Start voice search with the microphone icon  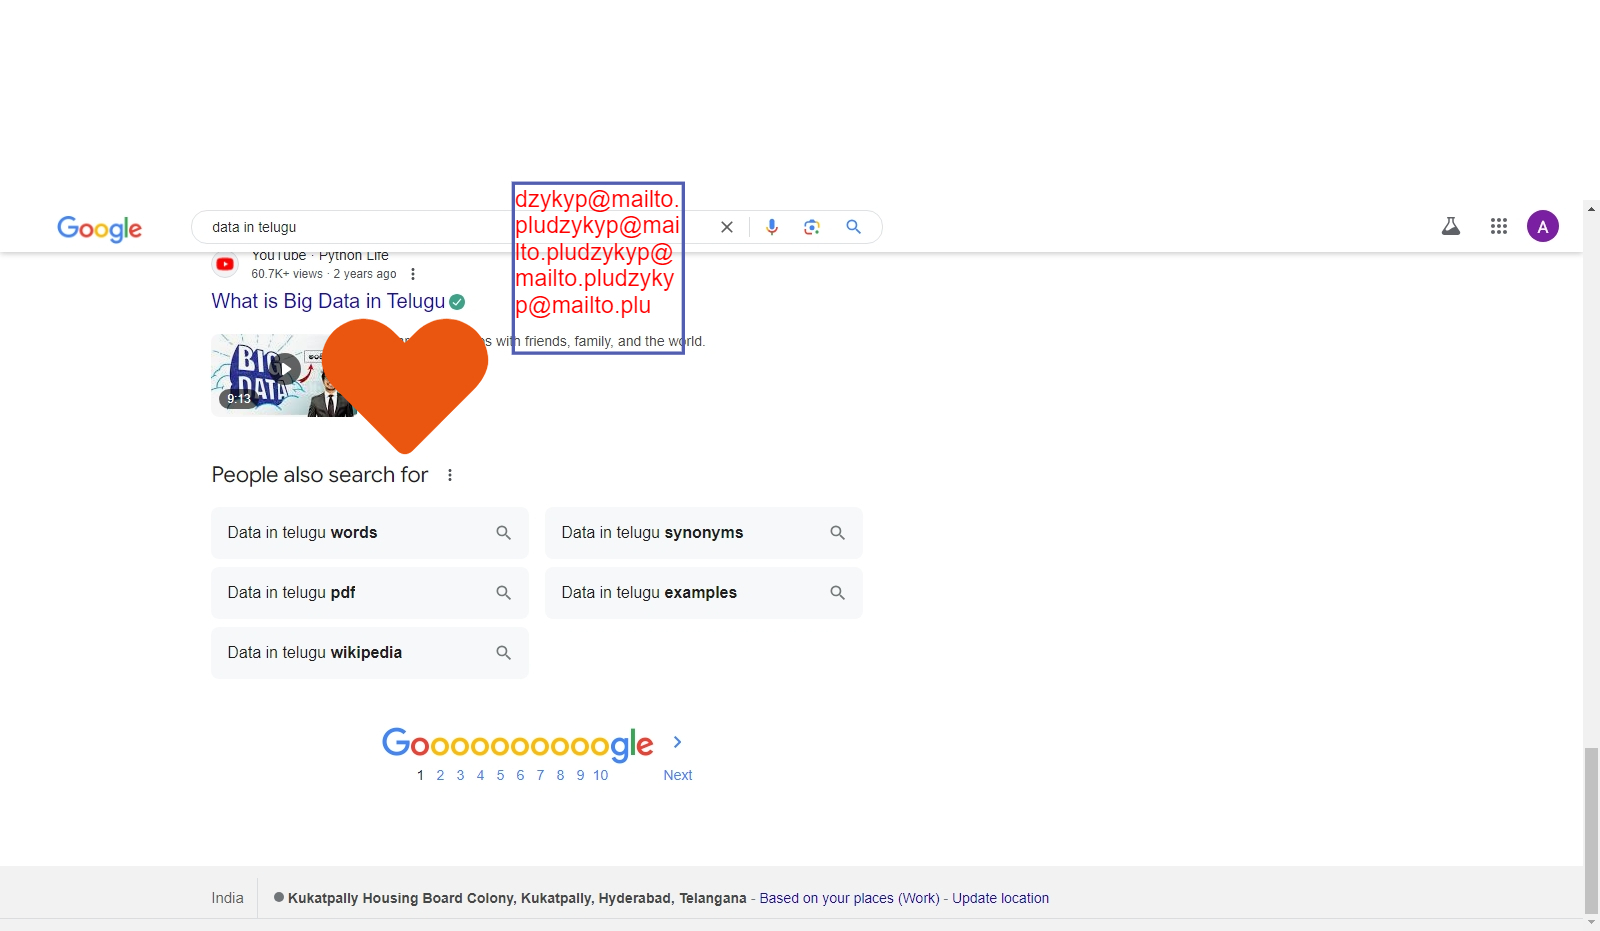pyautogui.click(x=772, y=227)
